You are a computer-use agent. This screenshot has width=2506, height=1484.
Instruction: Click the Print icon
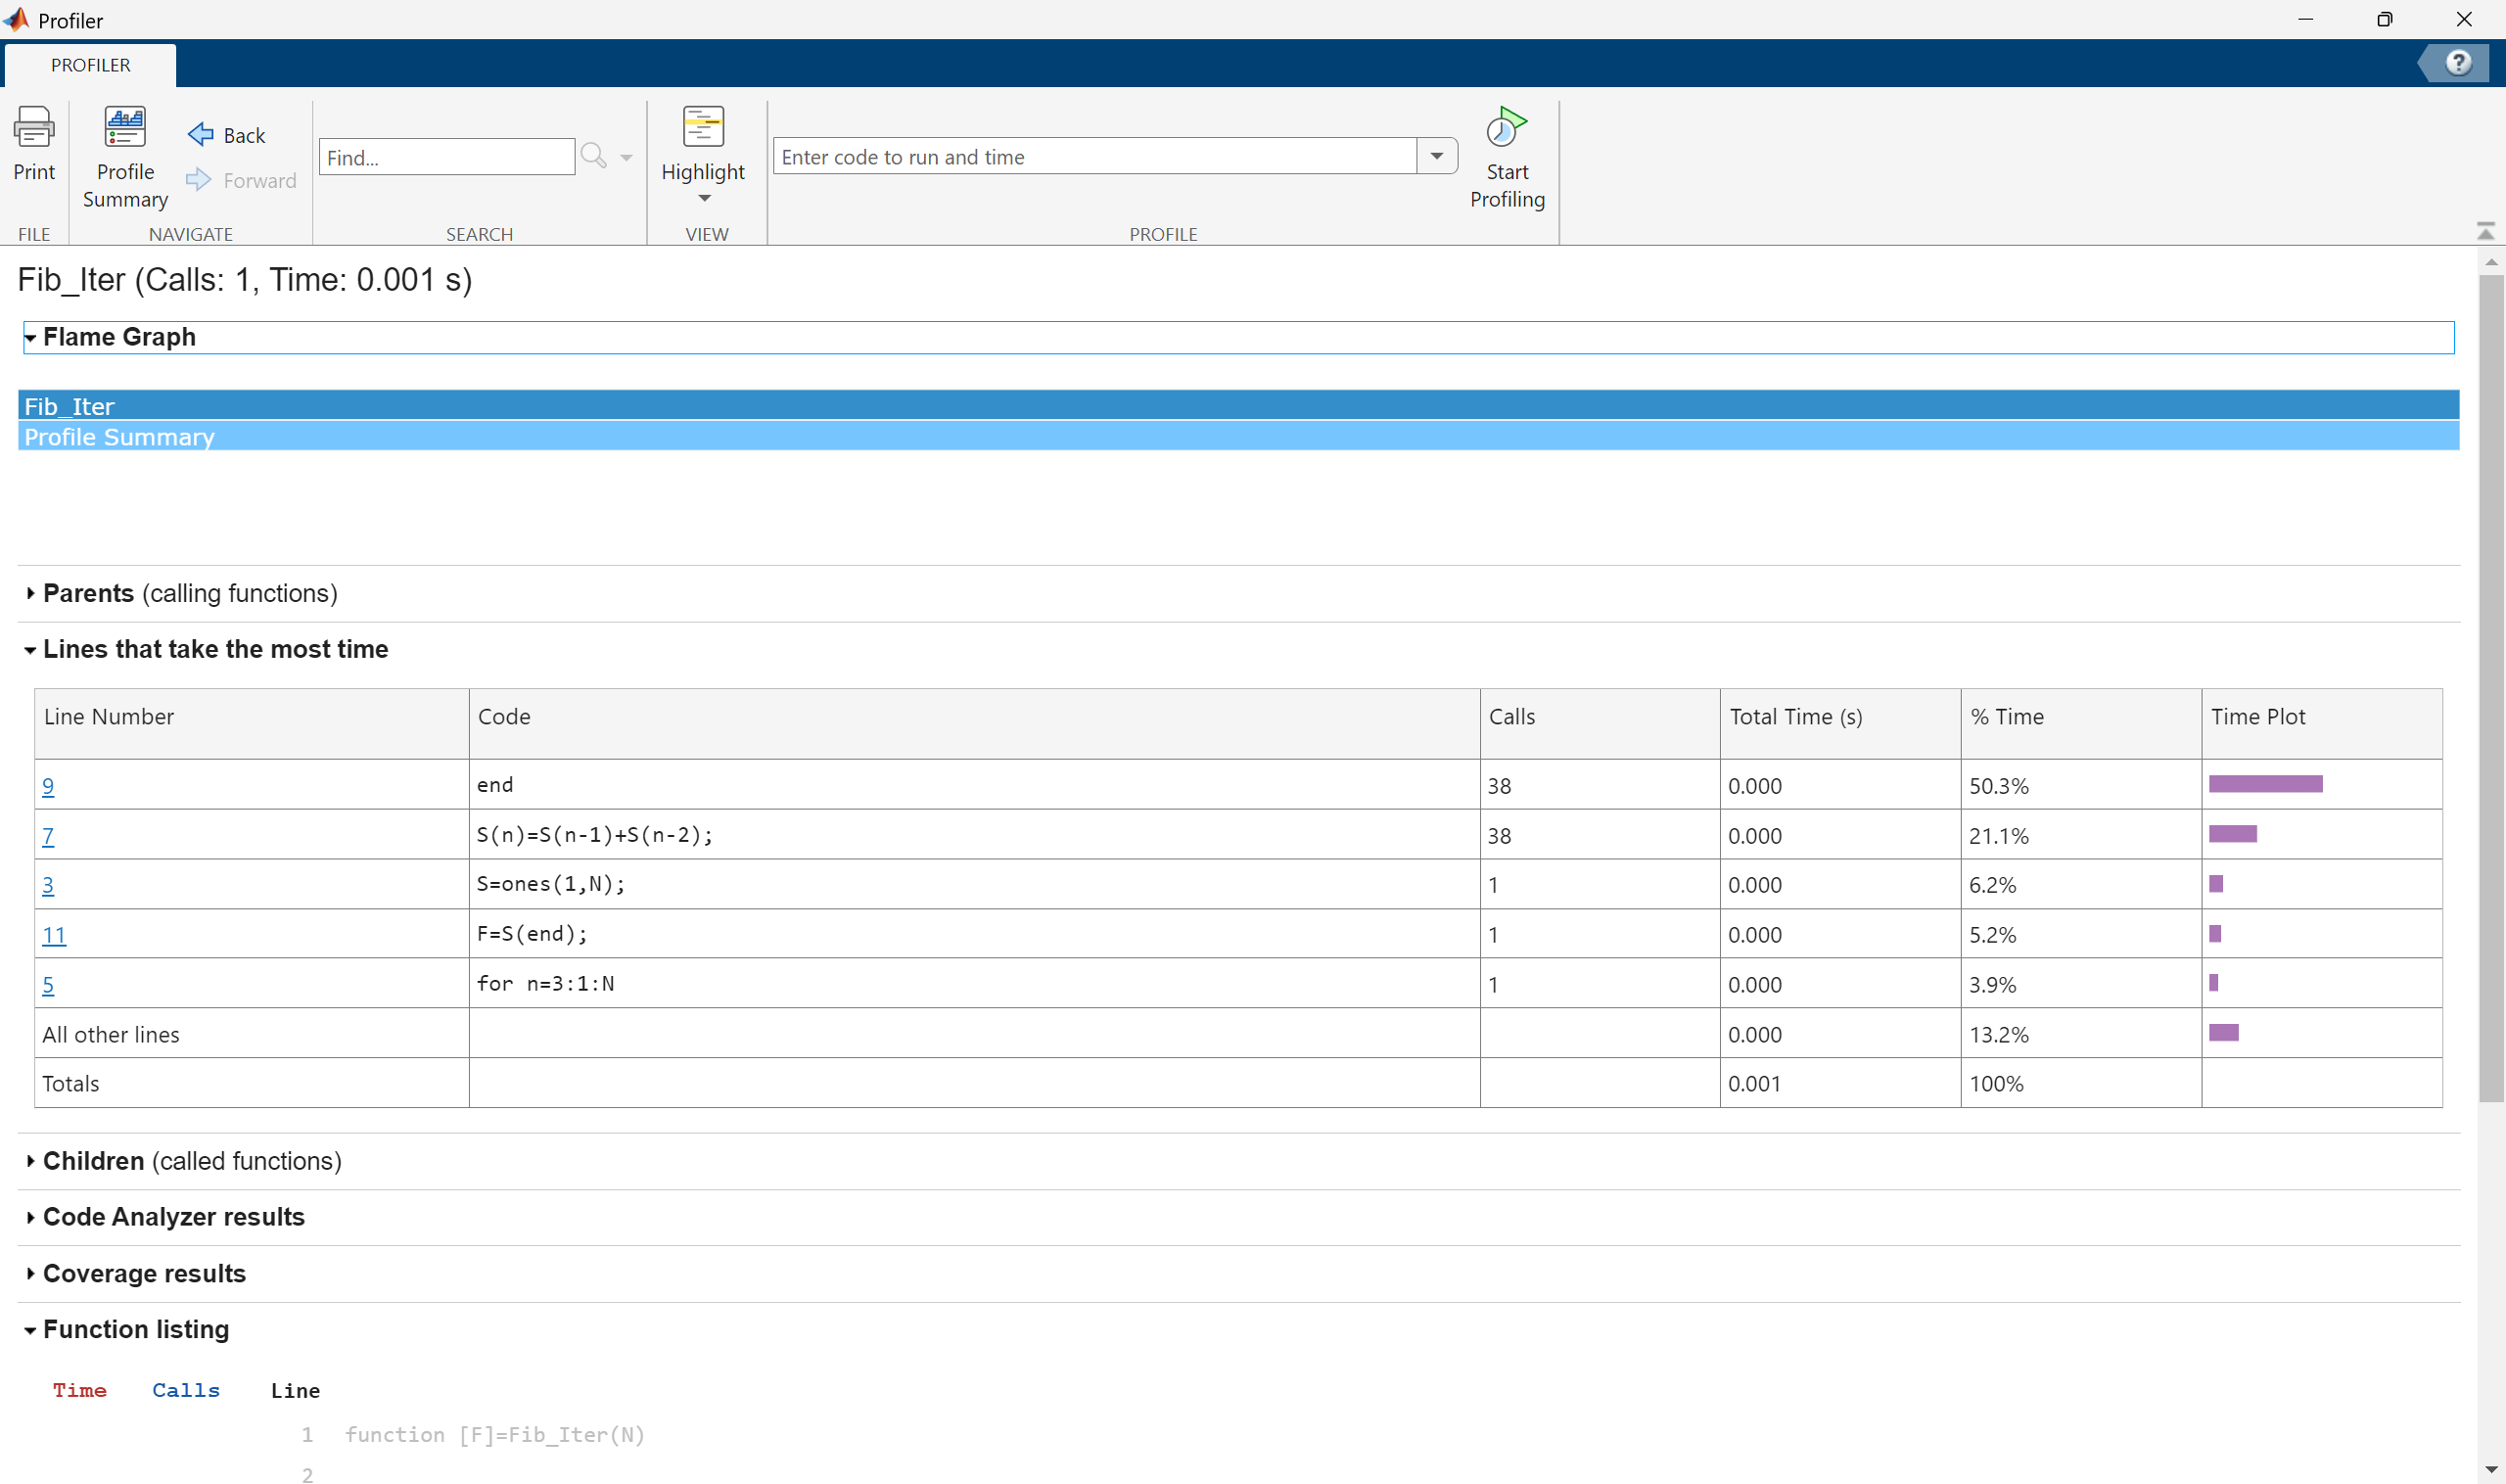pyautogui.click(x=34, y=128)
